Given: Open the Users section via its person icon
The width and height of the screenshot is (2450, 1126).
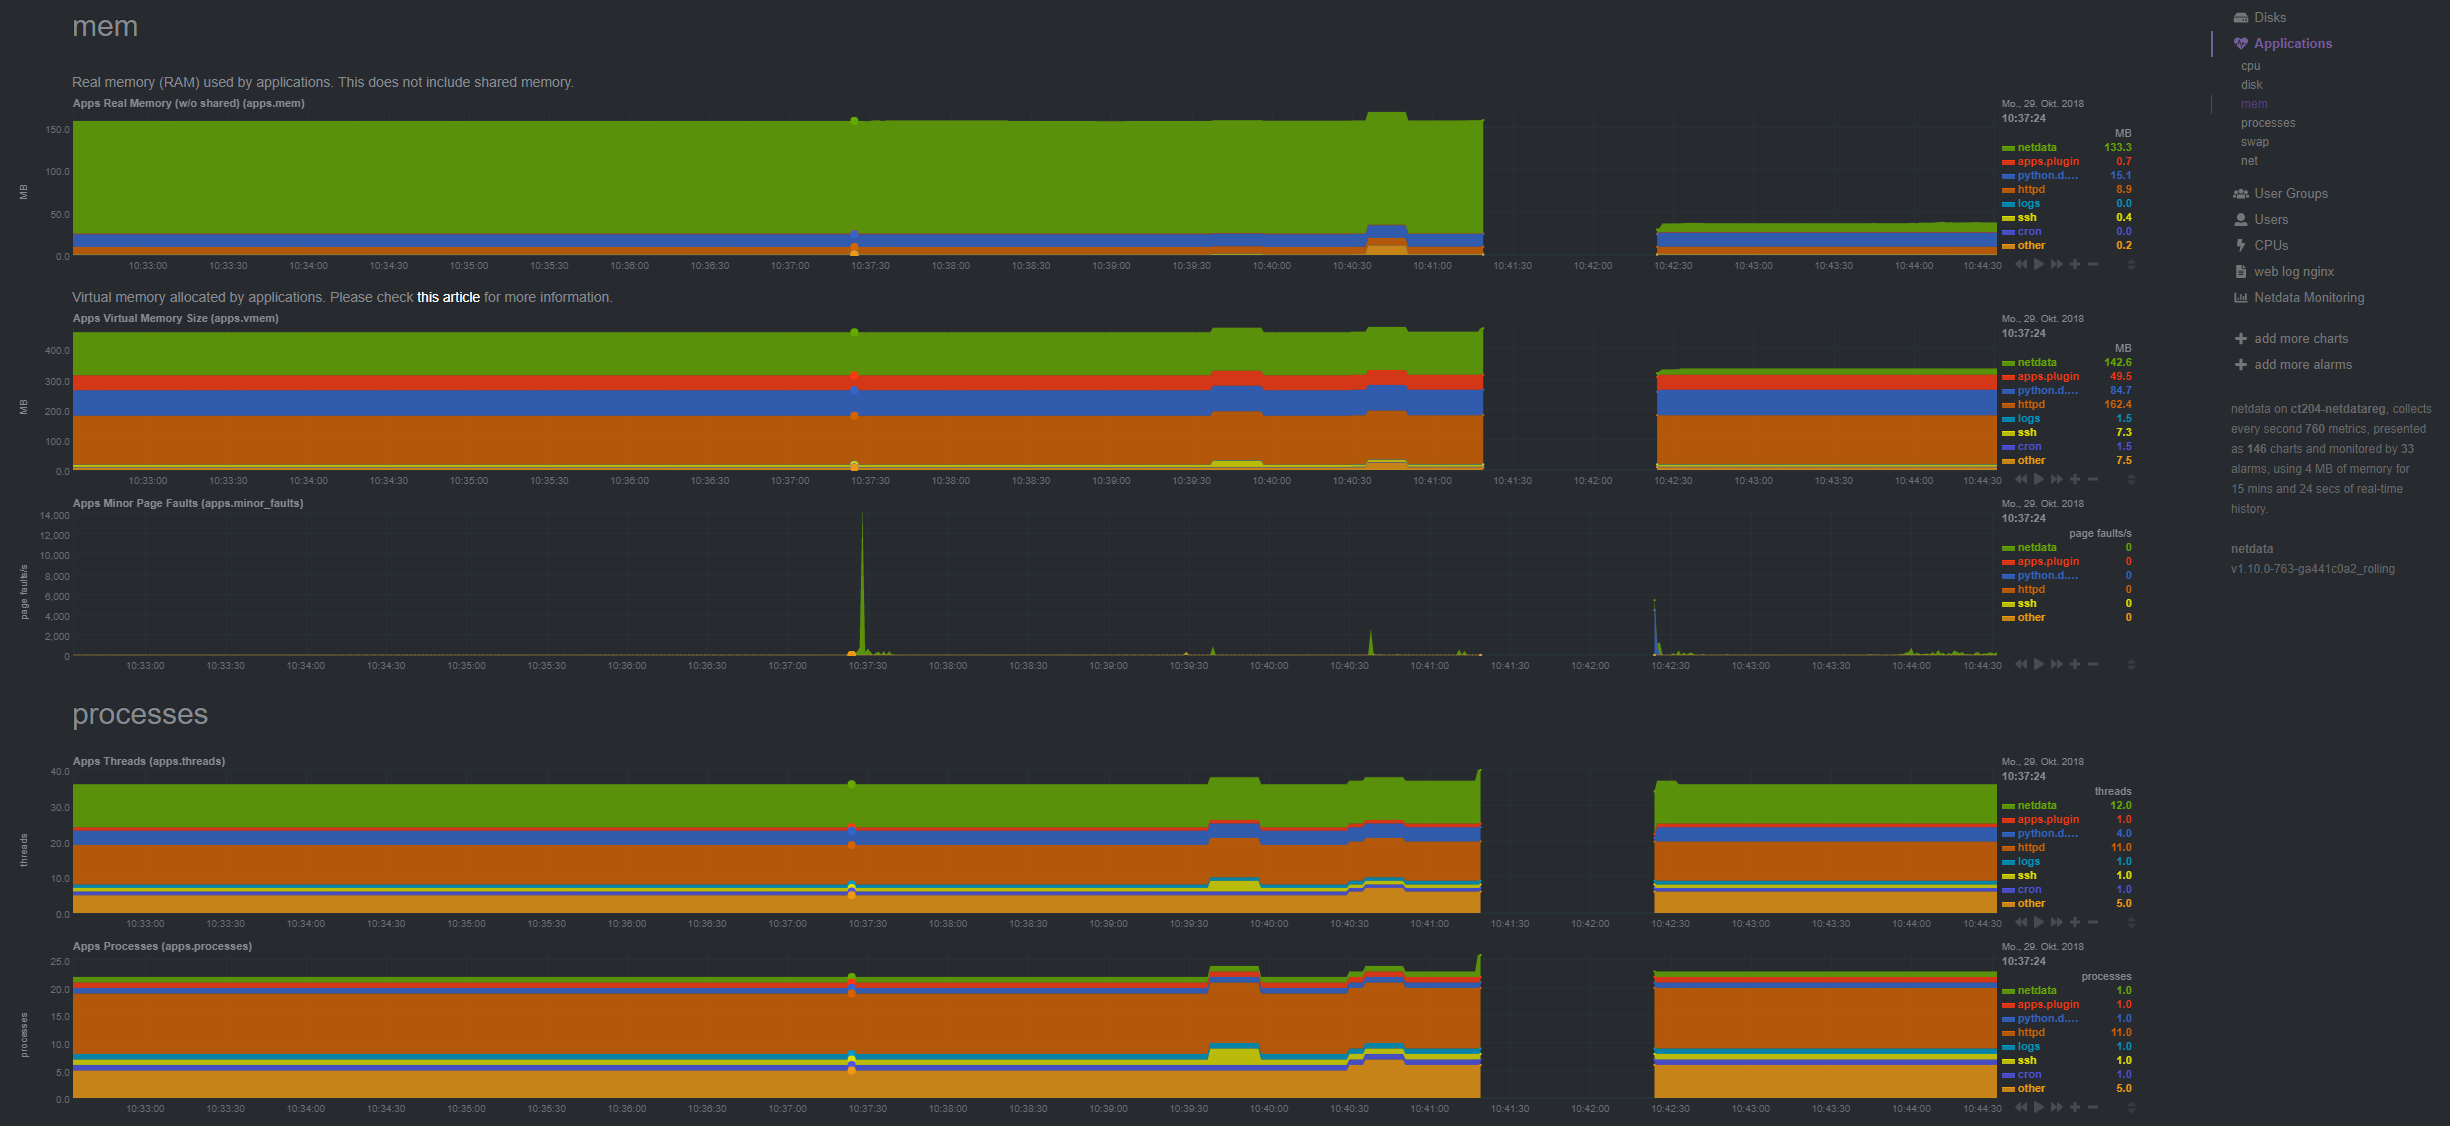Looking at the screenshot, I should coord(2240,219).
